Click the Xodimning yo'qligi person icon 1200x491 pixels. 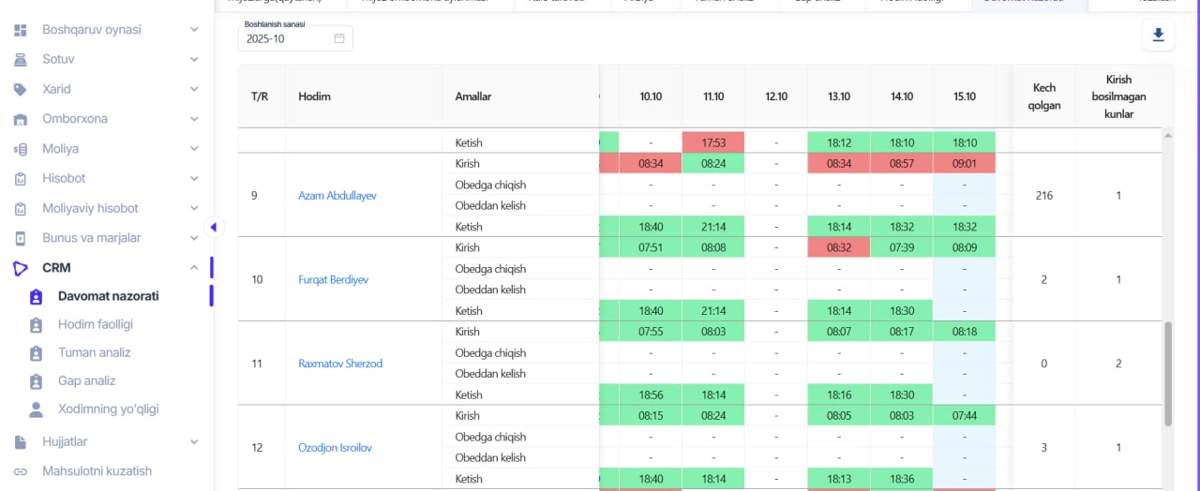point(36,409)
